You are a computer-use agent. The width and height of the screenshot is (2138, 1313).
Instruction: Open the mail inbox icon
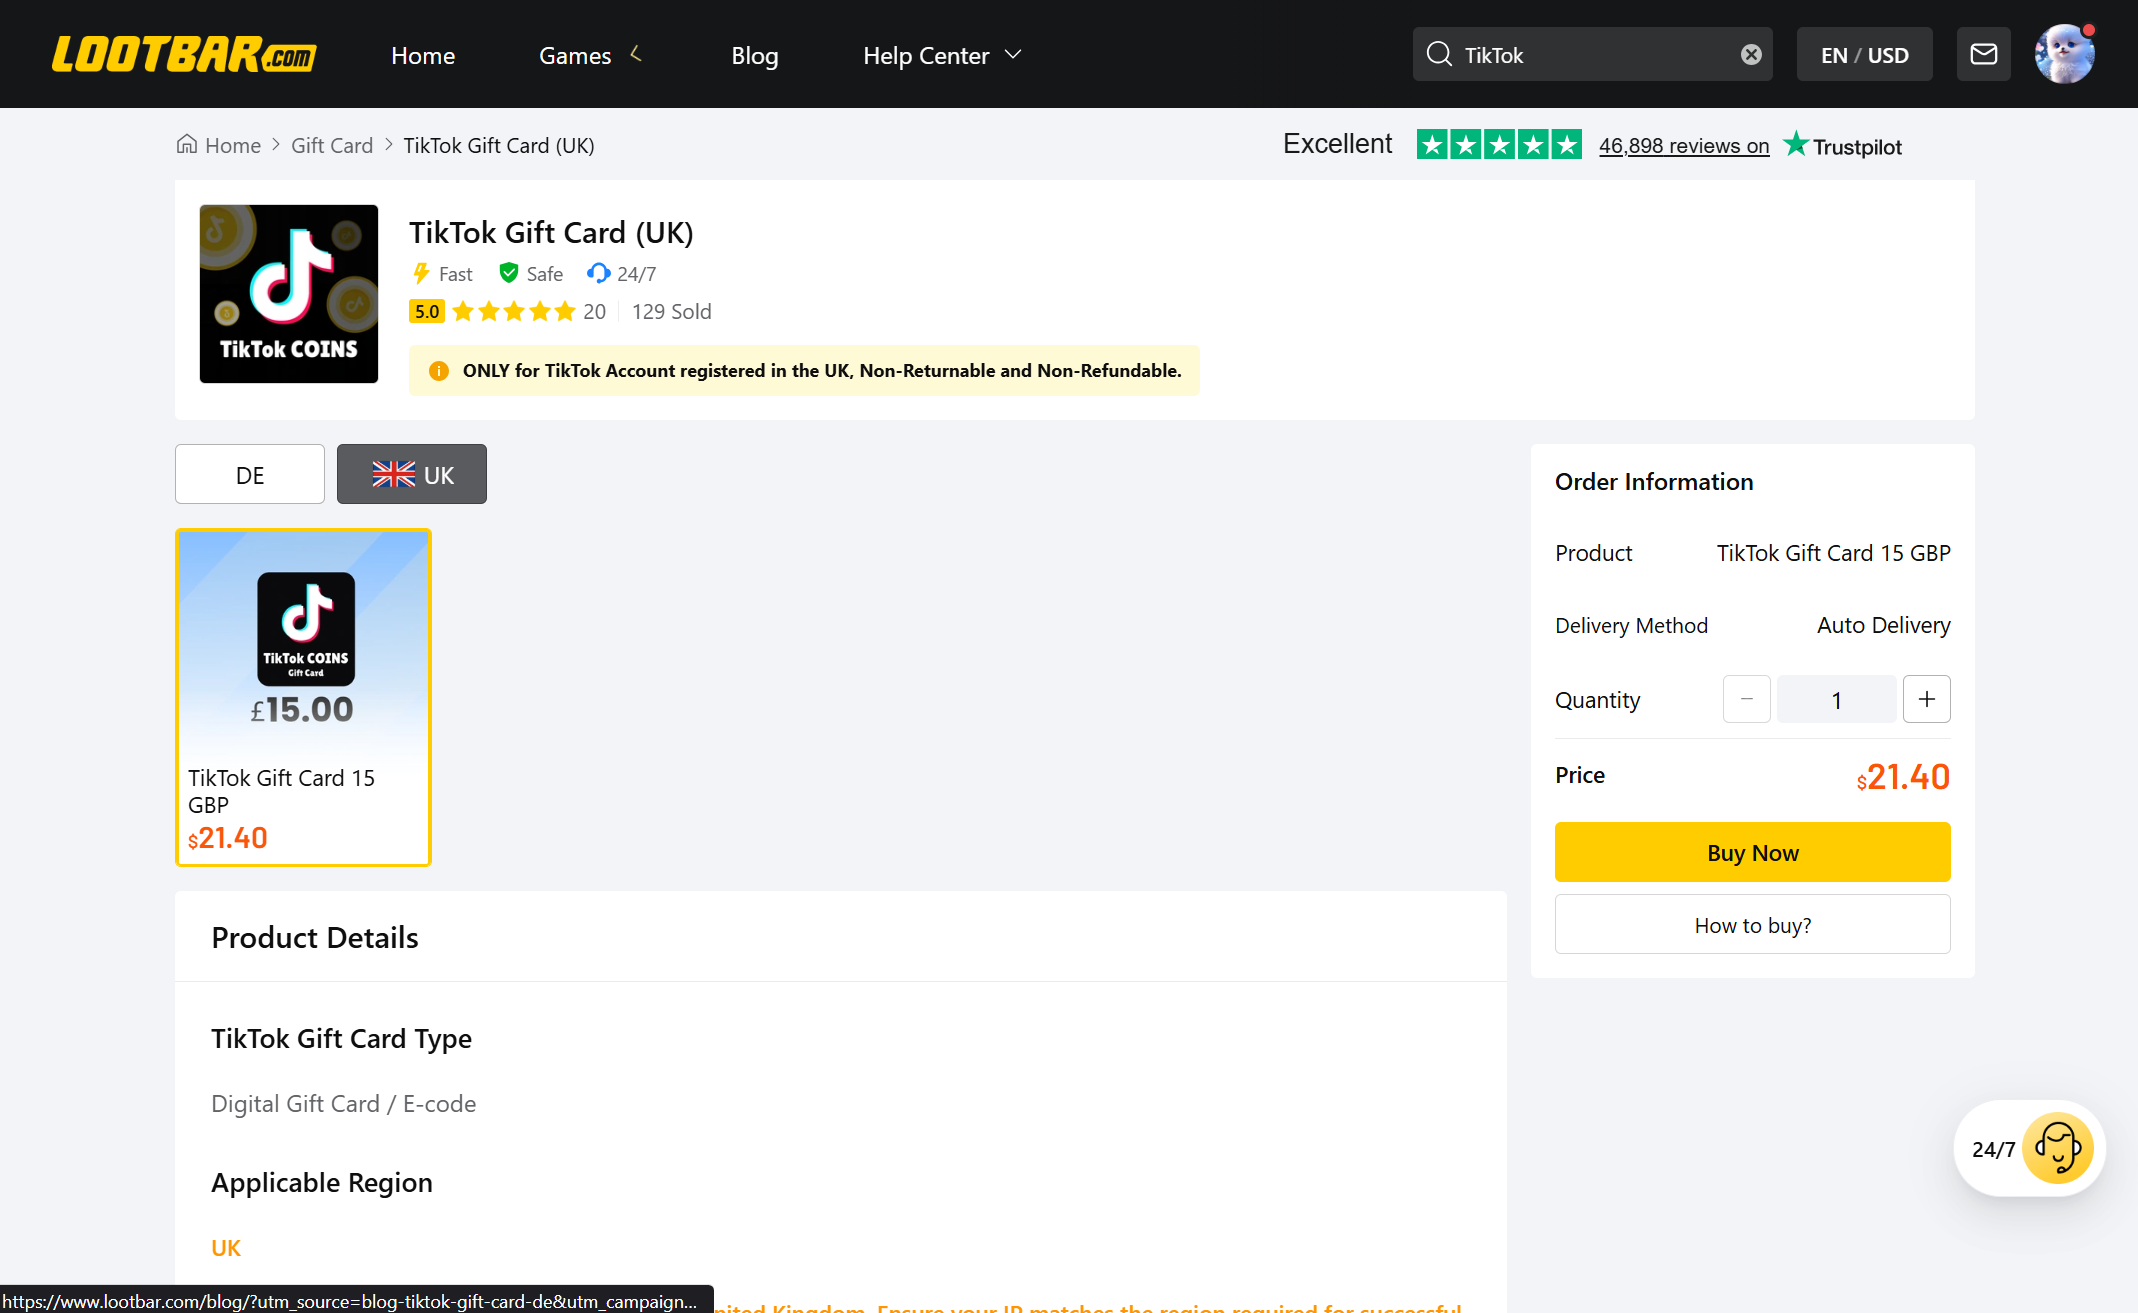click(x=1984, y=54)
